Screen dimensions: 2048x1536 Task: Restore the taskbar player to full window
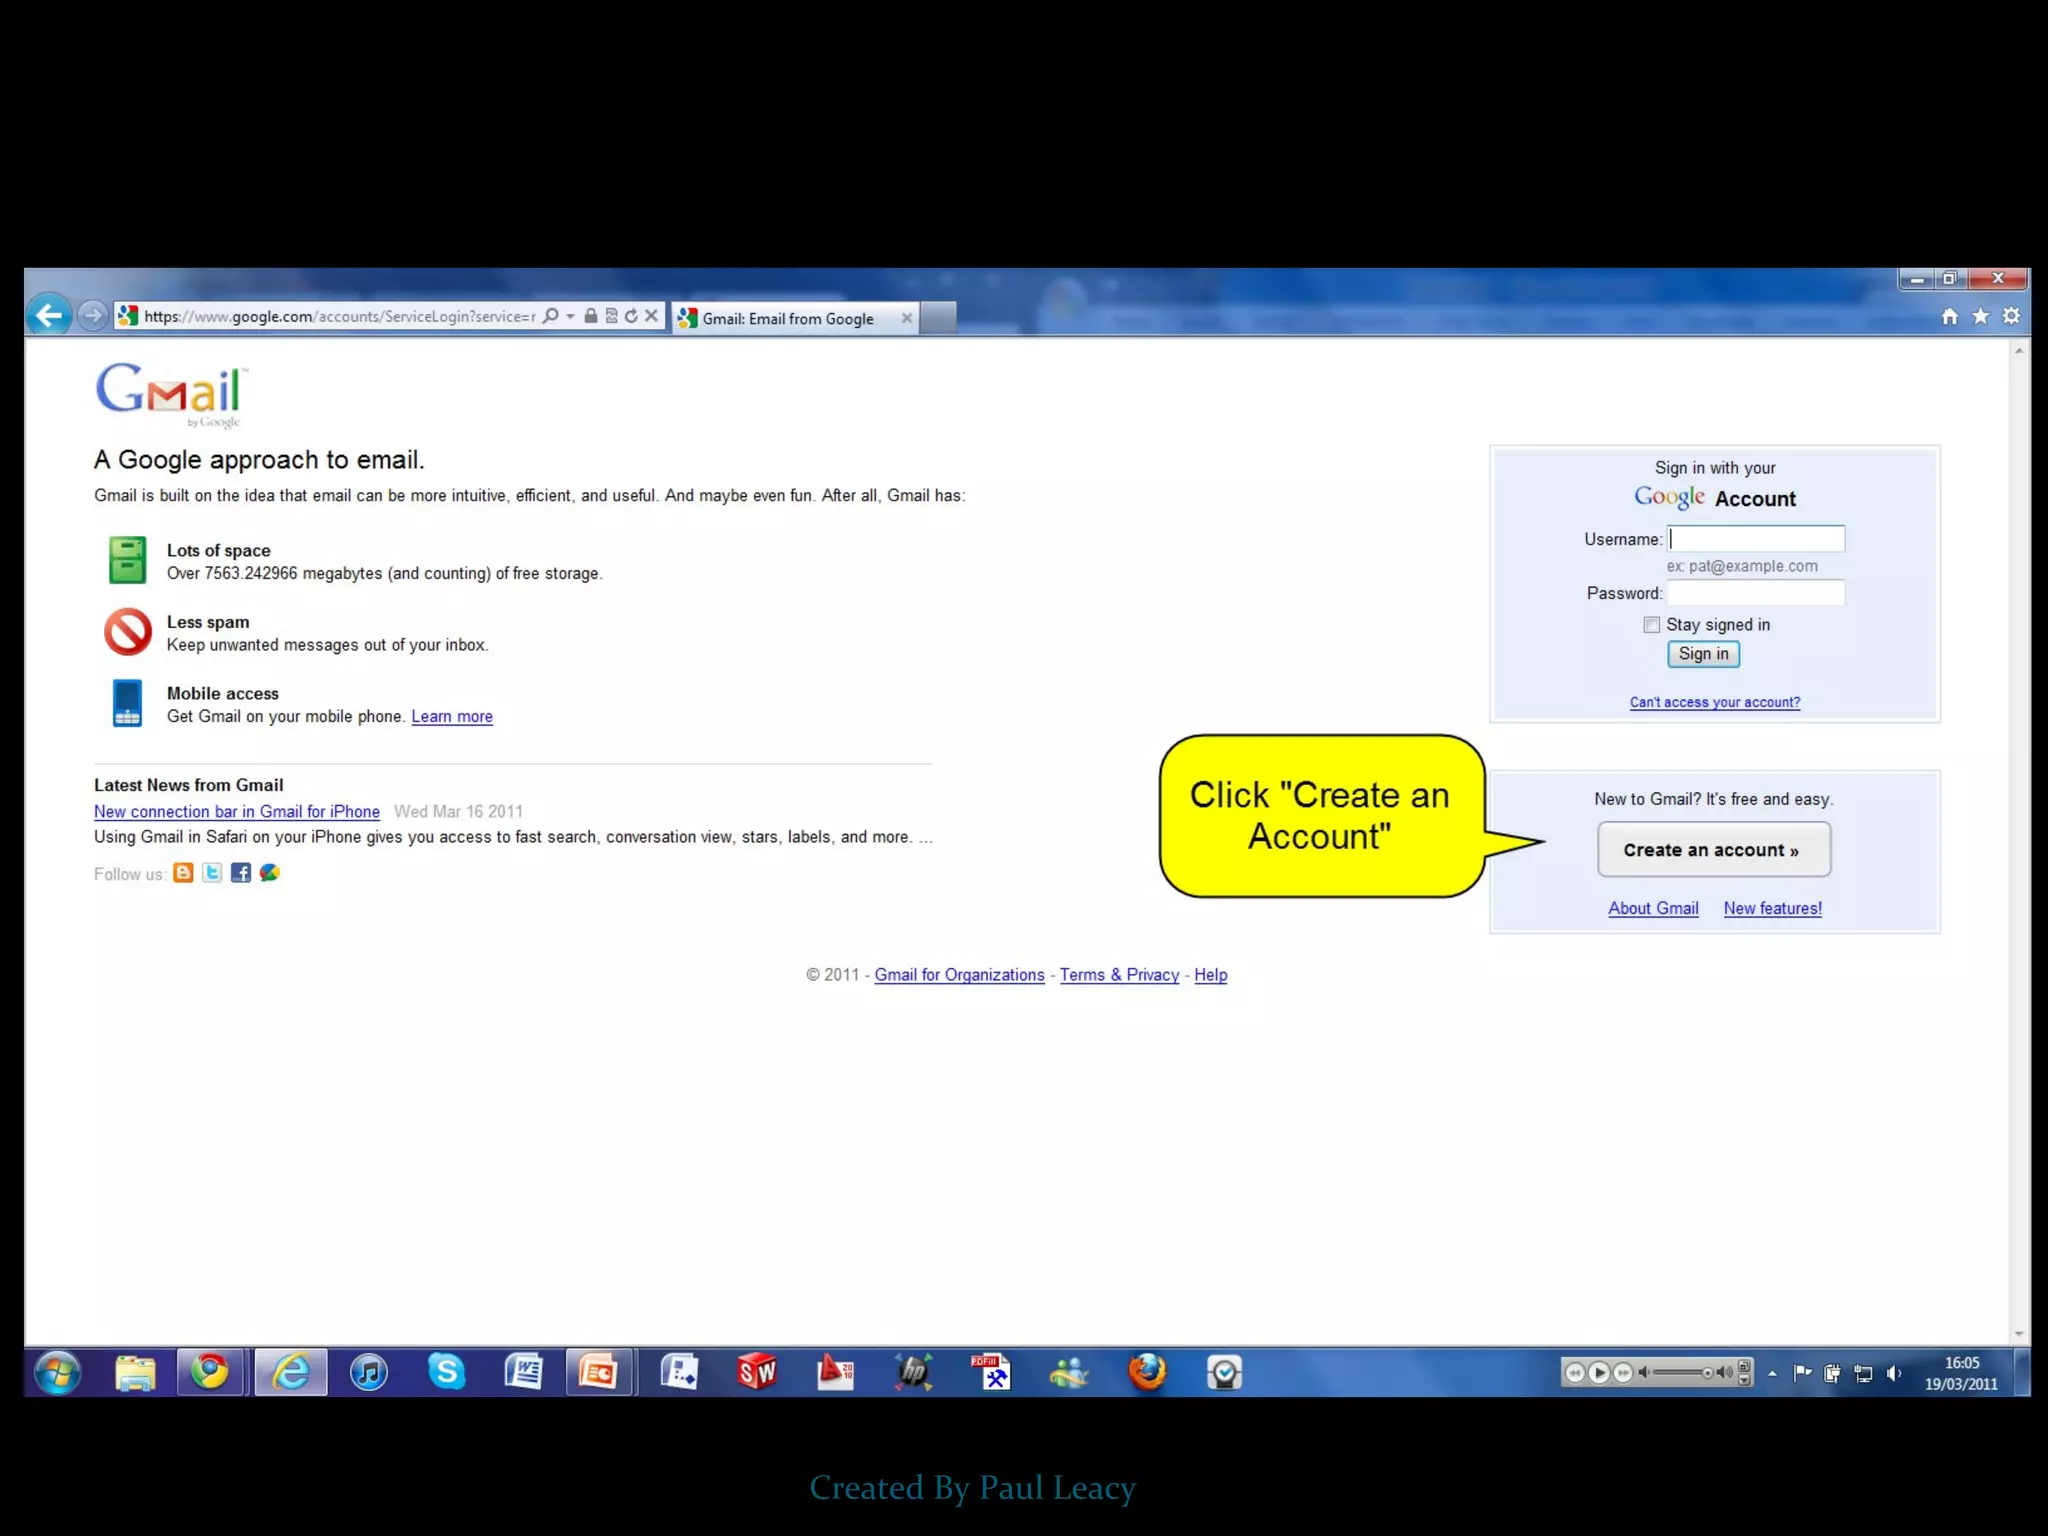coord(1745,1366)
